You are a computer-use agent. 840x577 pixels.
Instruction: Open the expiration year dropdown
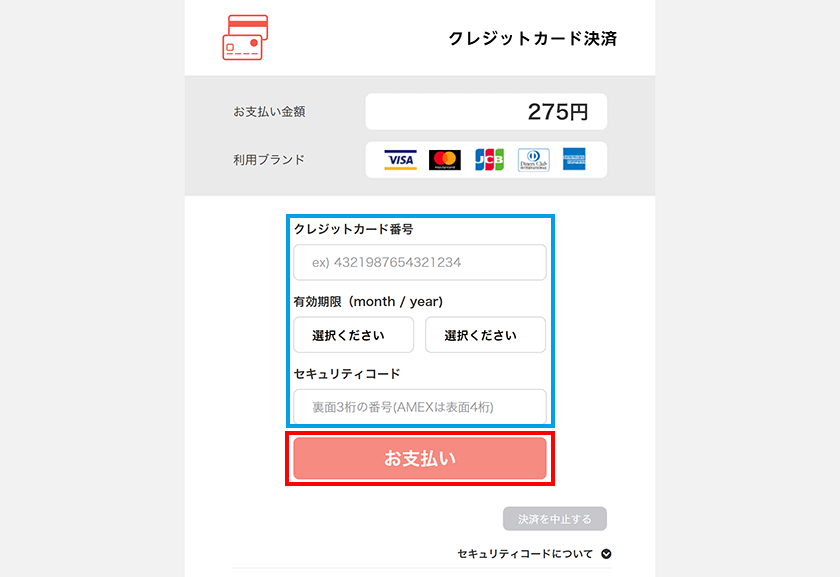(x=485, y=335)
